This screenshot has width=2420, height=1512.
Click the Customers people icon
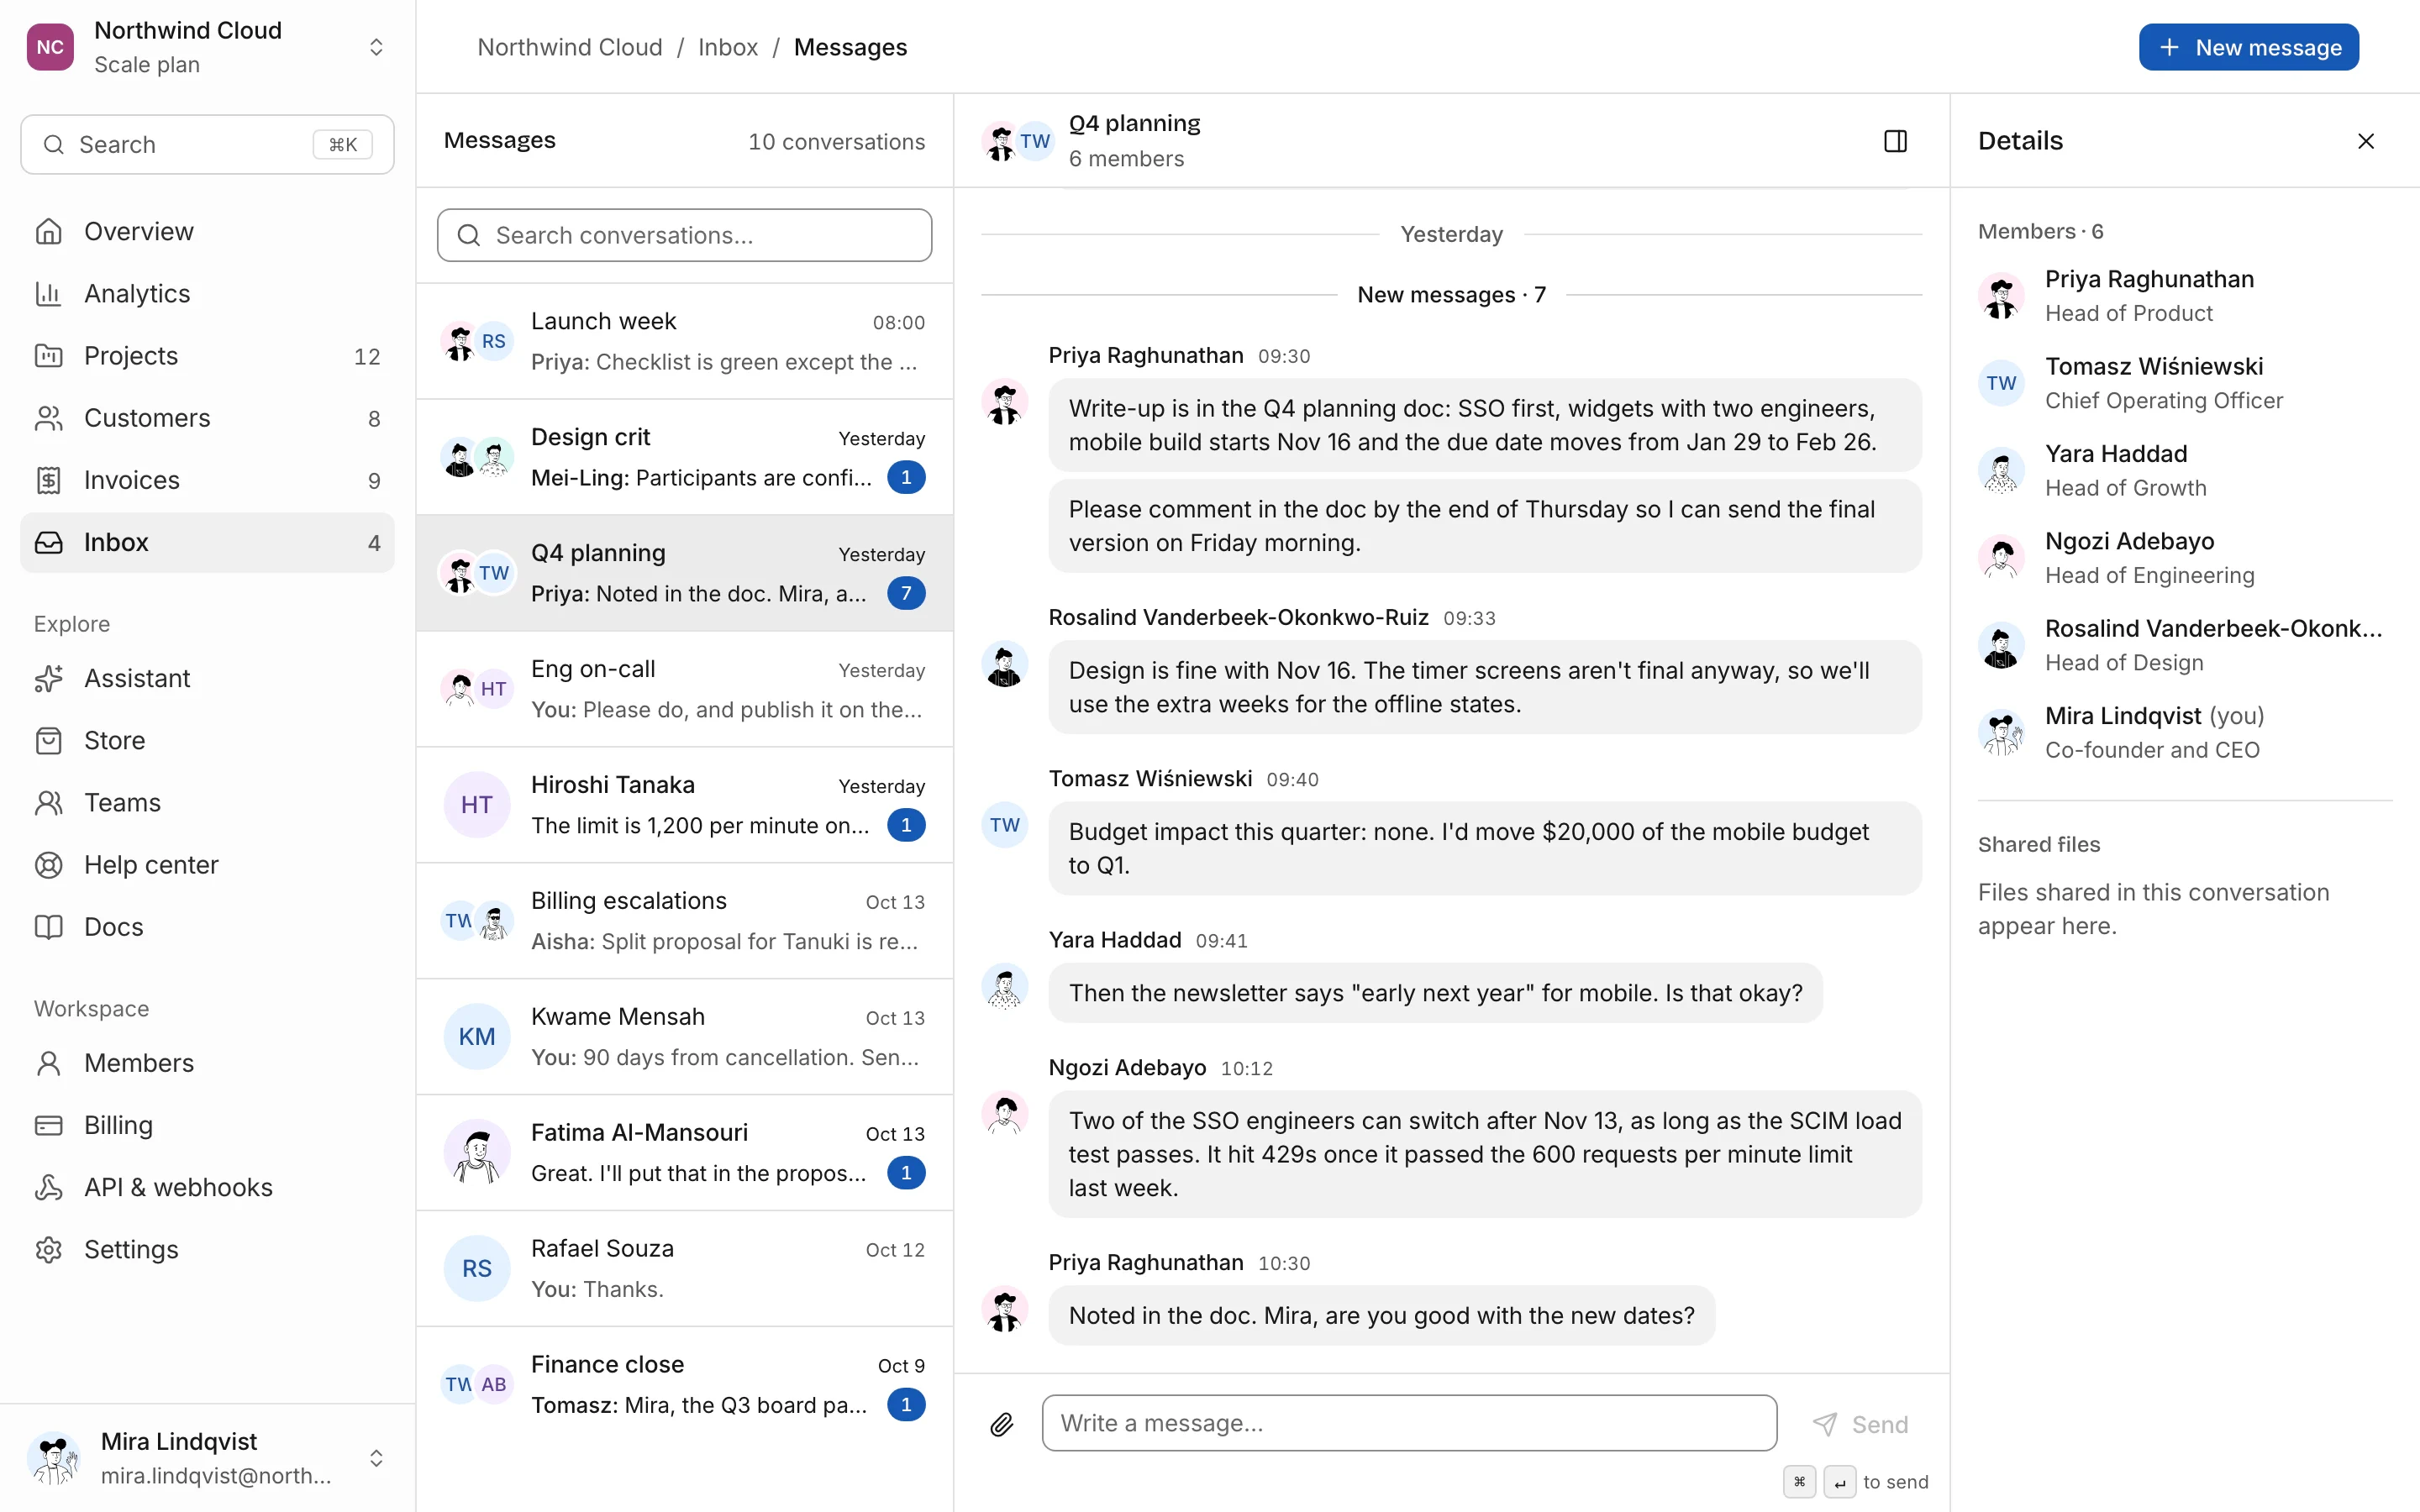48,418
